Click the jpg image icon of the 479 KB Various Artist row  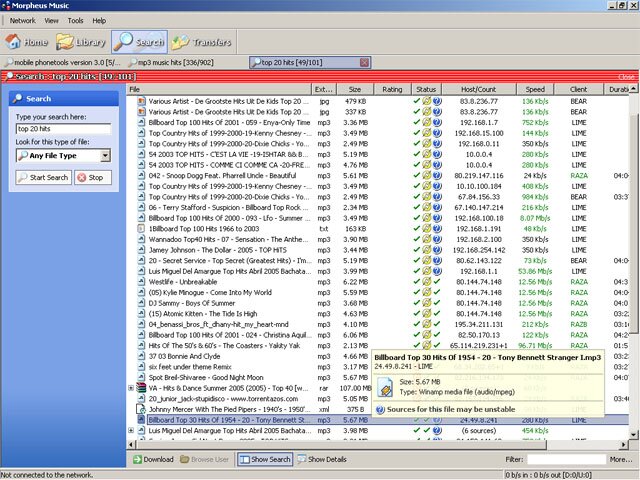coord(141,101)
